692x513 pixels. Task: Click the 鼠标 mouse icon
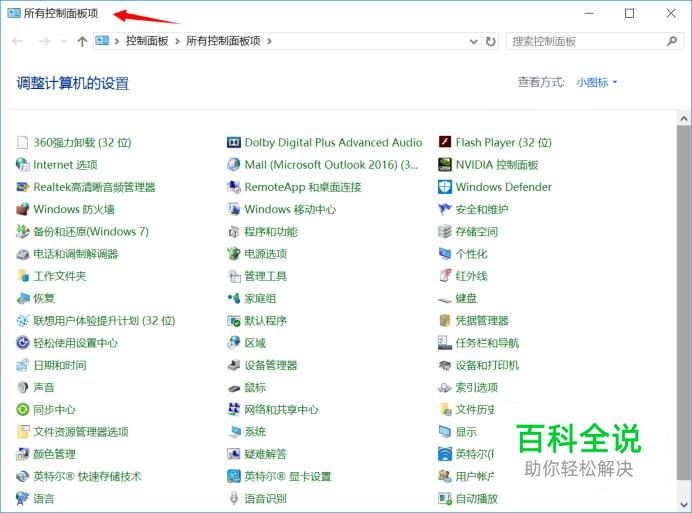coord(233,388)
